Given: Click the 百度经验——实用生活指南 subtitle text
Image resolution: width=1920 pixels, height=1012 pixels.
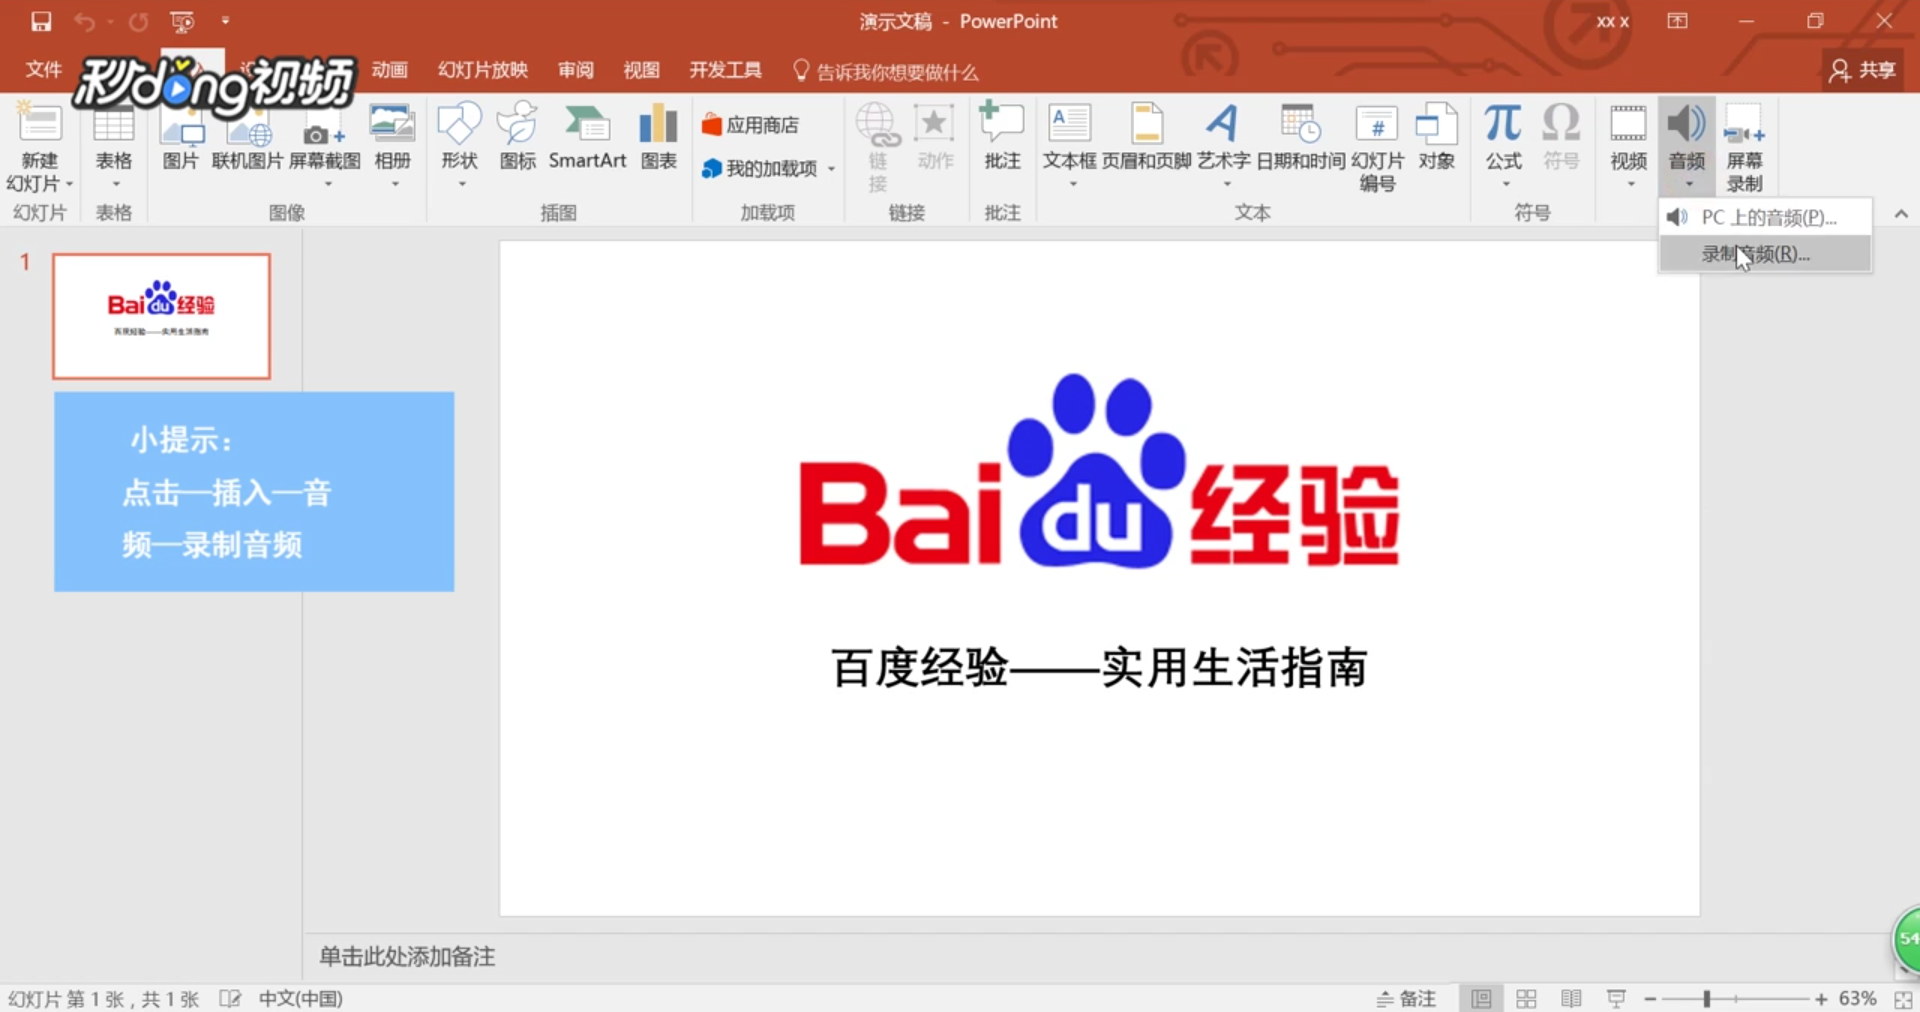Looking at the screenshot, I should tap(1099, 668).
